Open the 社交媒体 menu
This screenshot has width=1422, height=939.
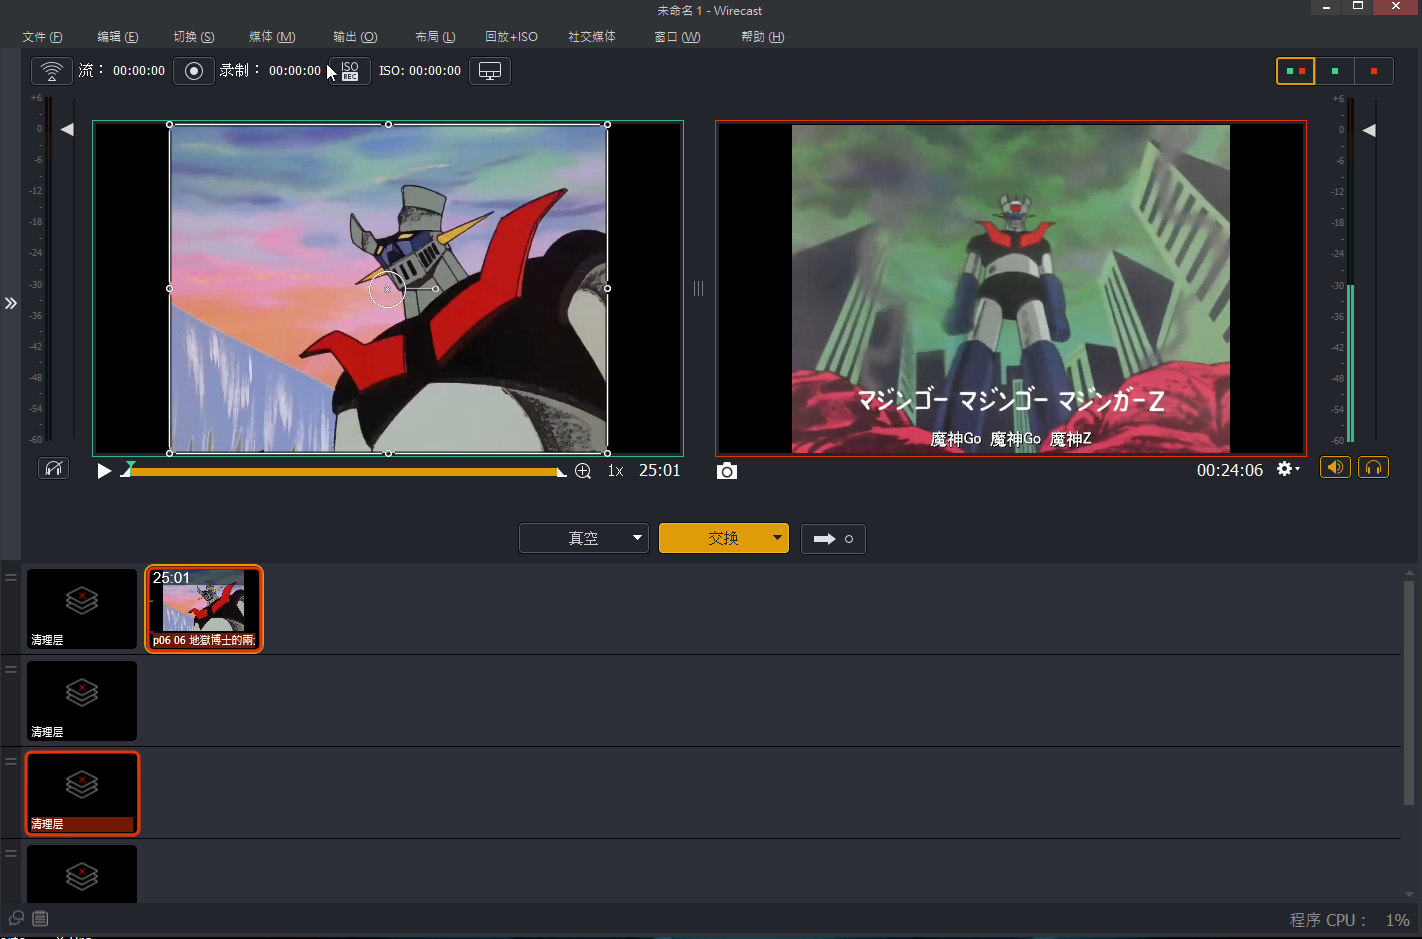pyautogui.click(x=592, y=37)
